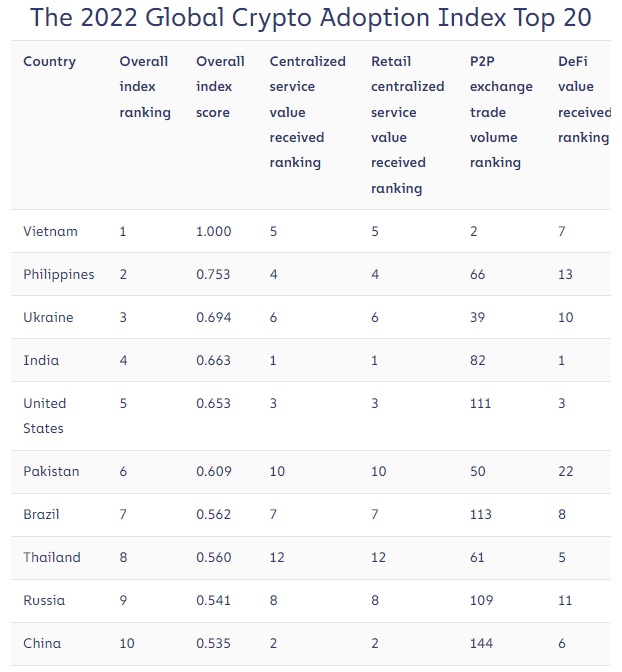Select the Centralized service value received ranking header
622x672 pixels.
coord(307,112)
